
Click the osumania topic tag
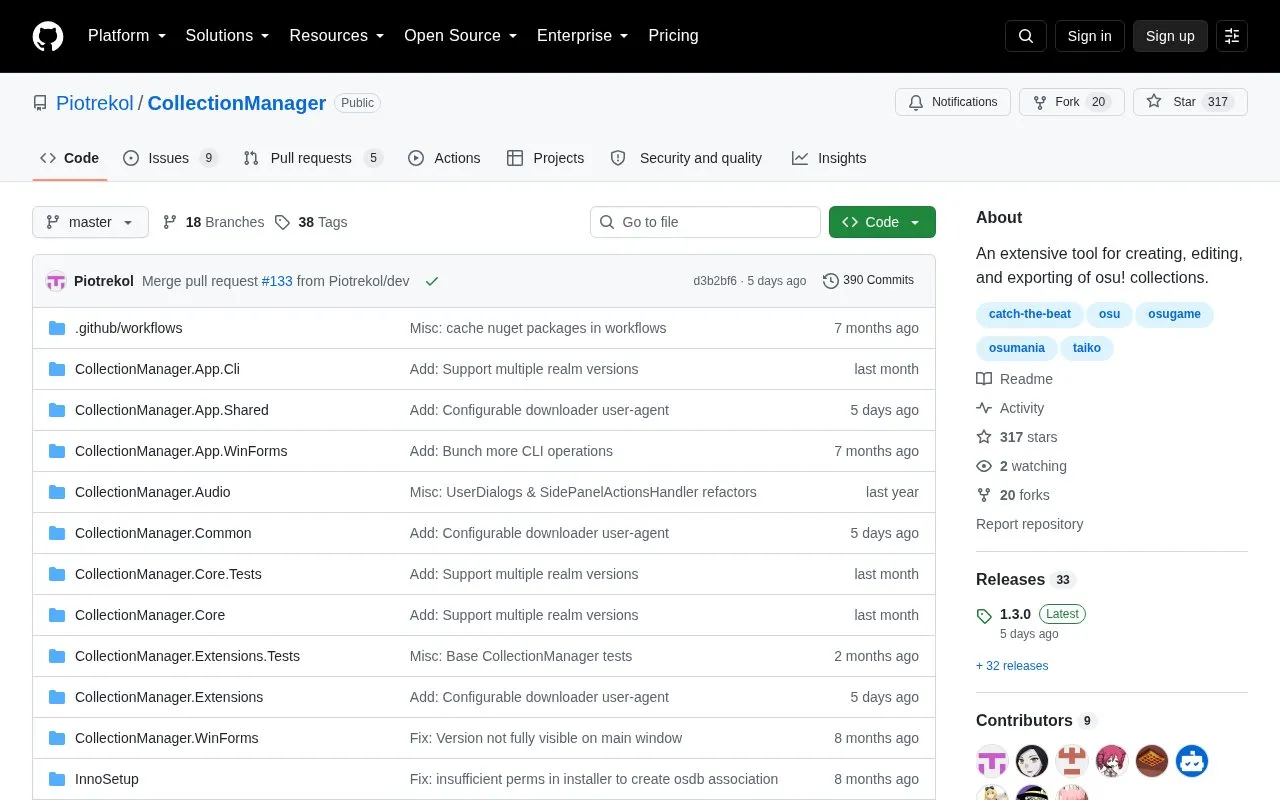coord(1017,349)
